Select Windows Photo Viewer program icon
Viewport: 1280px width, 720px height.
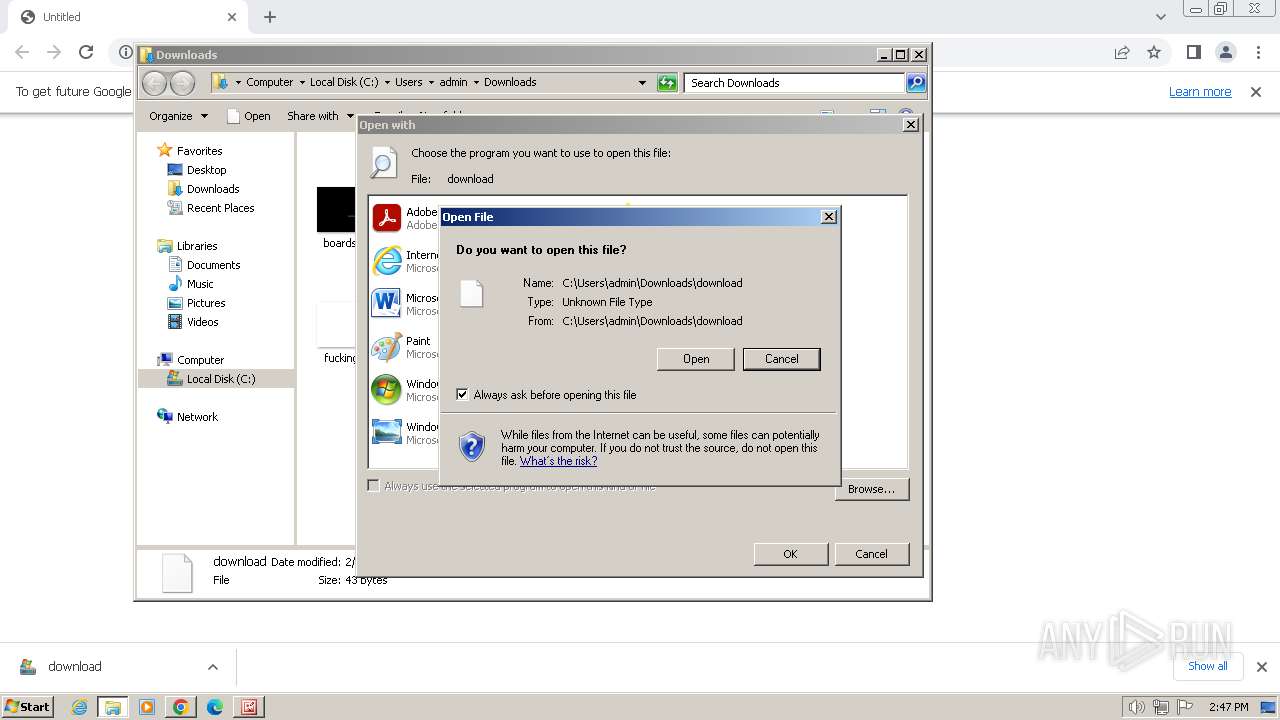387,432
